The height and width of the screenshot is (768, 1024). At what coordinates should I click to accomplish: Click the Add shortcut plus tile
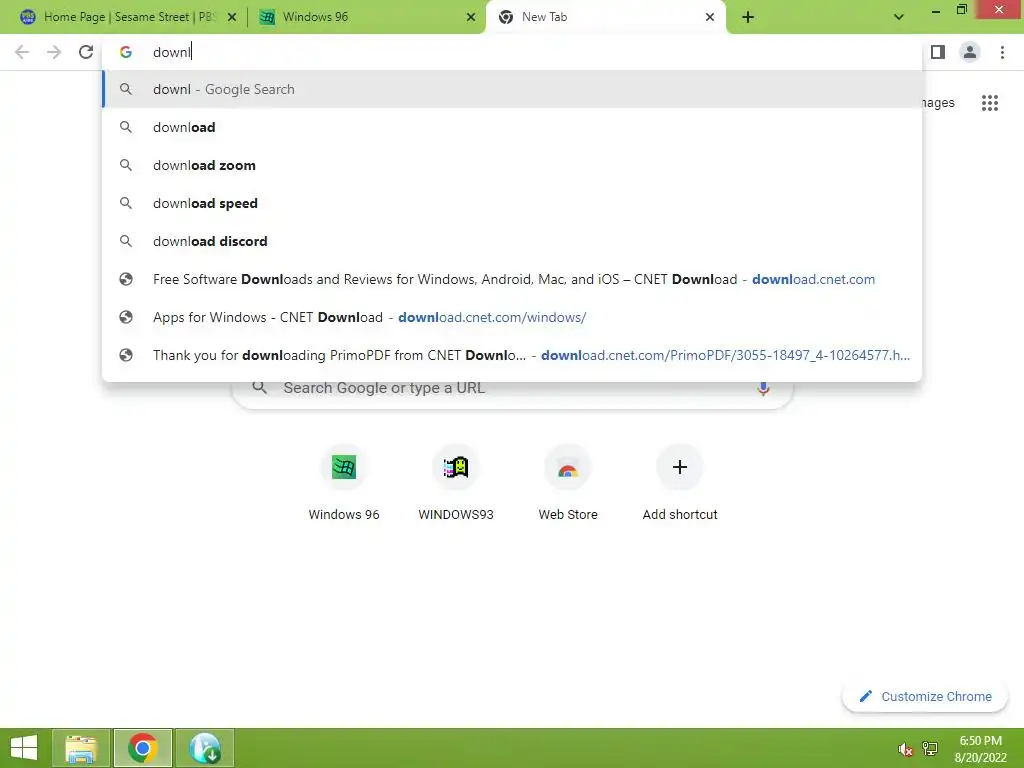coord(680,482)
